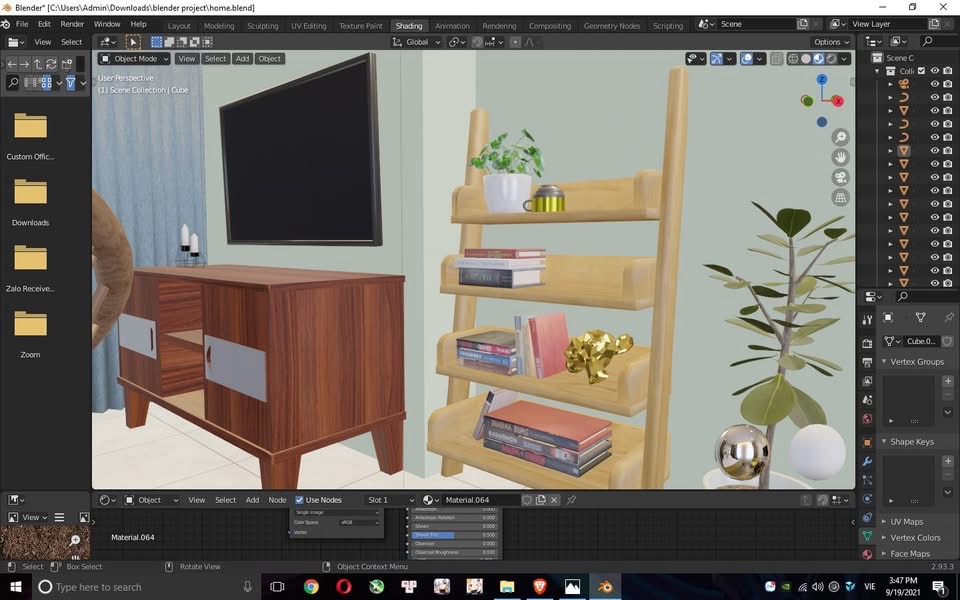This screenshot has height=600, width=960.
Task: Switch to the Texture Paint workspace tab
Action: 360,26
